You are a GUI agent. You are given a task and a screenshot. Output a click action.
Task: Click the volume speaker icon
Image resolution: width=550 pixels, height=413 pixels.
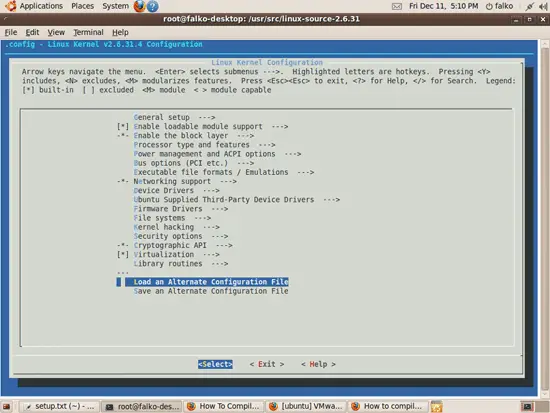[x=543, y=6]
